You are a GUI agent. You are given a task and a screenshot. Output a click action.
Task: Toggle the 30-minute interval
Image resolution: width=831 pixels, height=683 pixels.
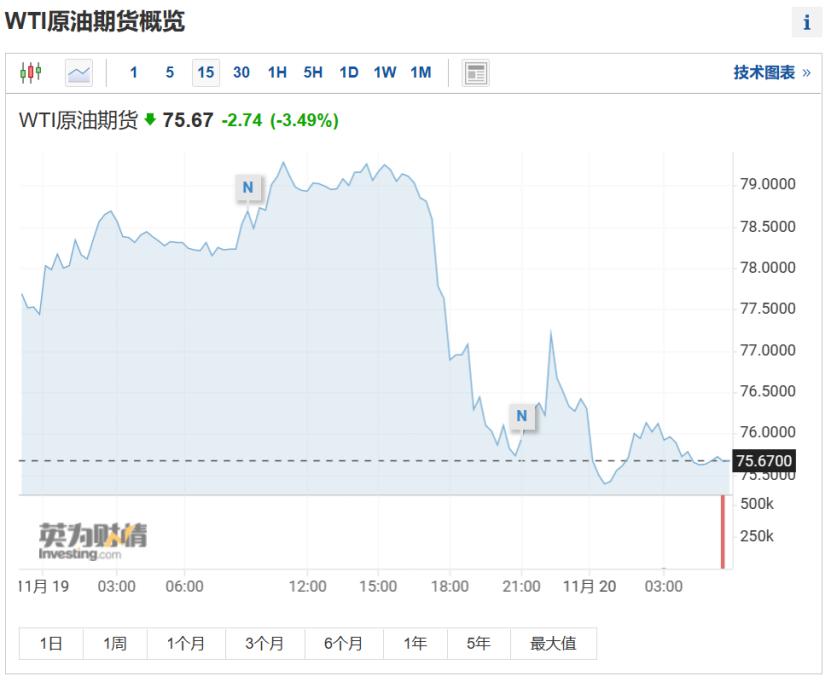(241, 72)
